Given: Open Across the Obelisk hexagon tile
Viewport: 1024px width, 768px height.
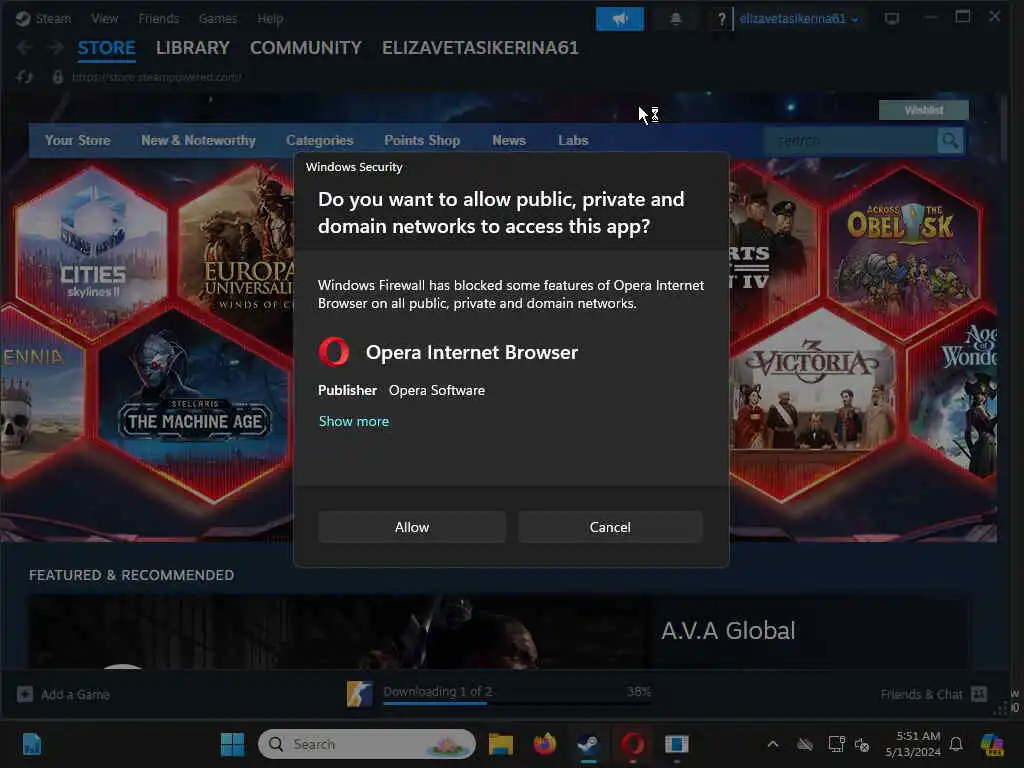Looking at the screenshot, I should 903,251.
